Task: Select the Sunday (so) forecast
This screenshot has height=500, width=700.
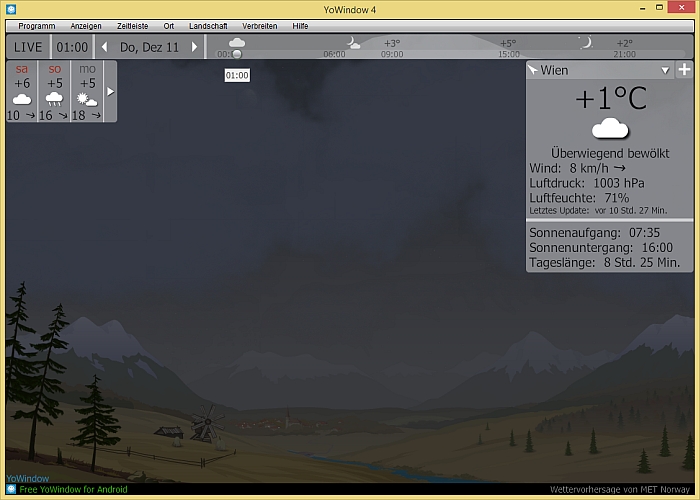Action: click(x=54, y=92)
